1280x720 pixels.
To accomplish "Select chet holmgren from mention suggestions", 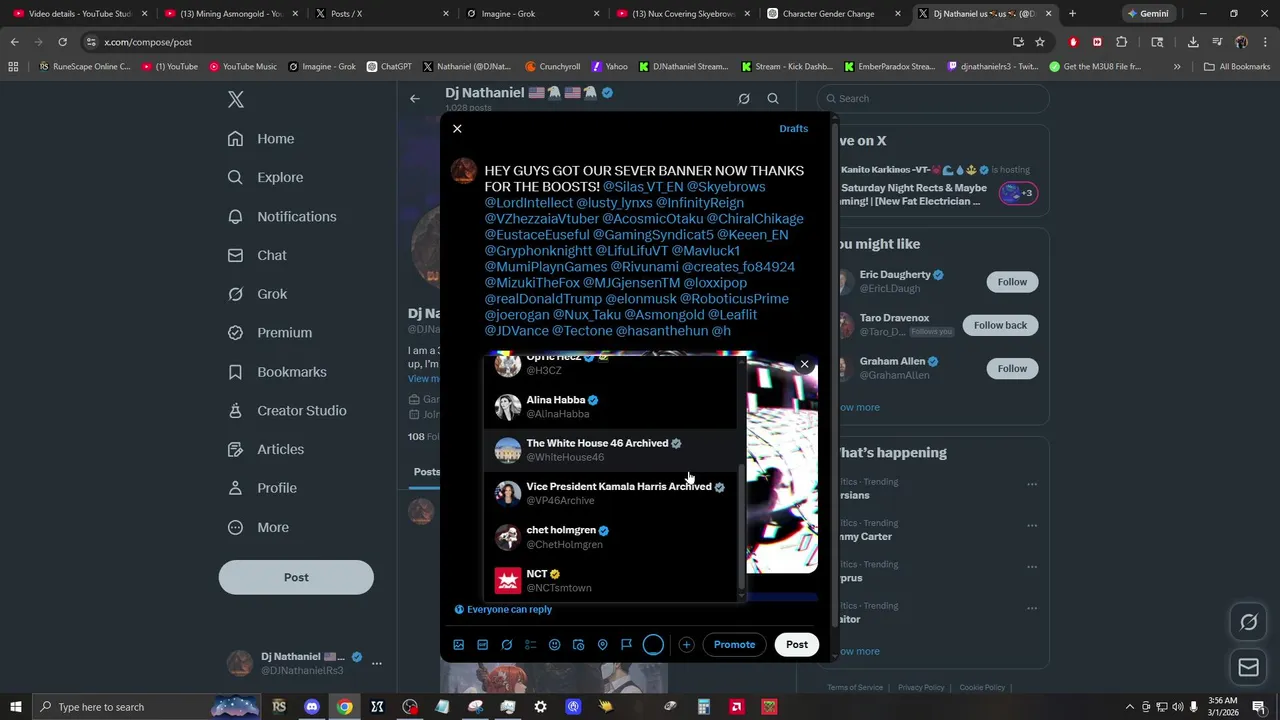I will tap(612, 537).
